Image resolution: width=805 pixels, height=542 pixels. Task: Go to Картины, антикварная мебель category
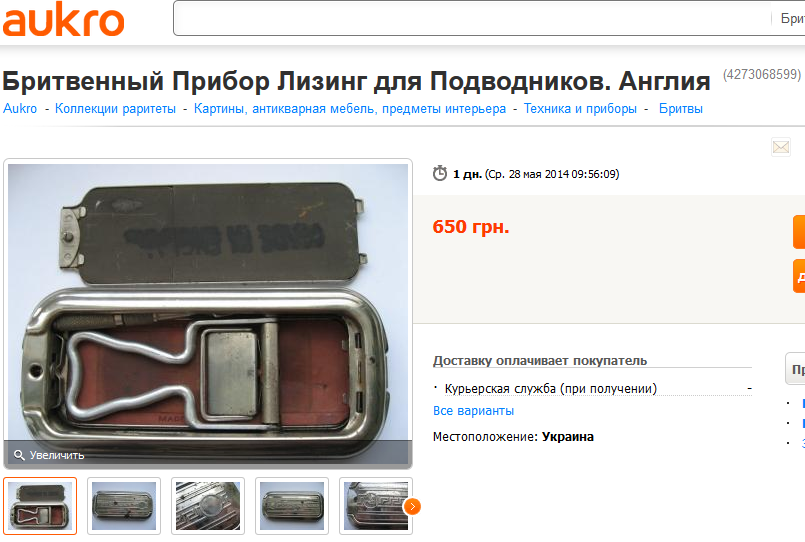pyautogui.click(x=350, y=109)
